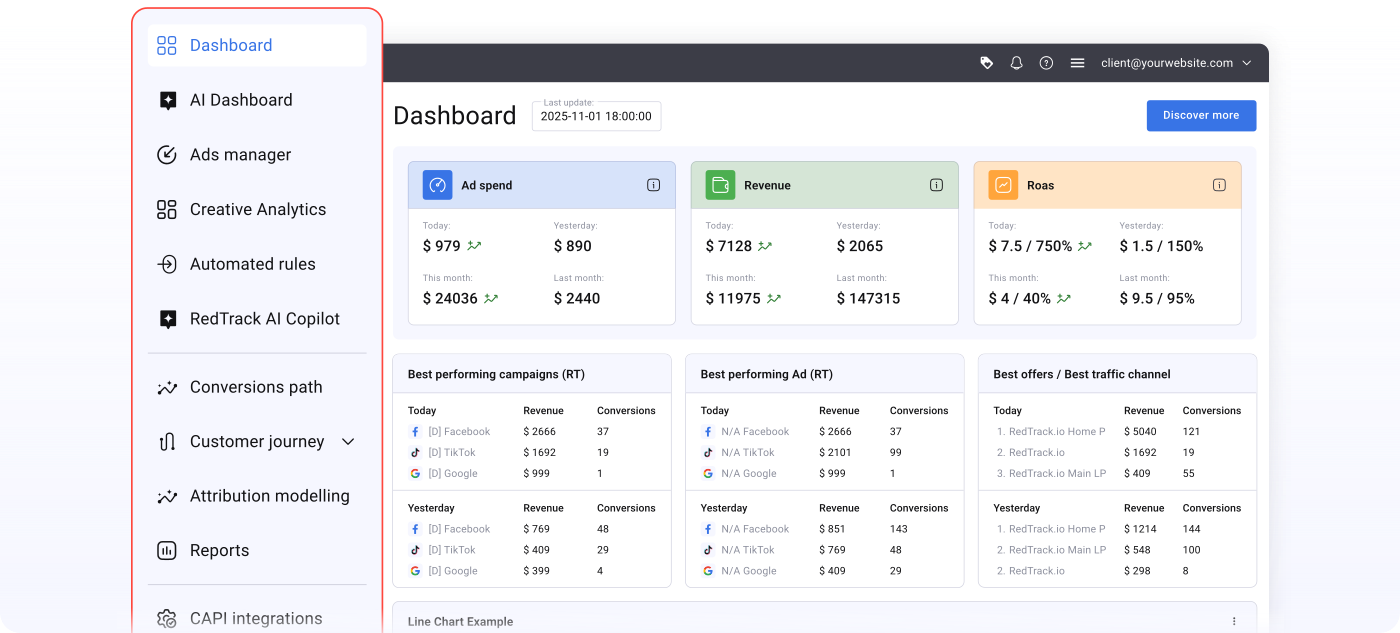Click the orange Roas chart icon
The height and width of the screenshot is (633, 1400).
(x=1003, y=185)
